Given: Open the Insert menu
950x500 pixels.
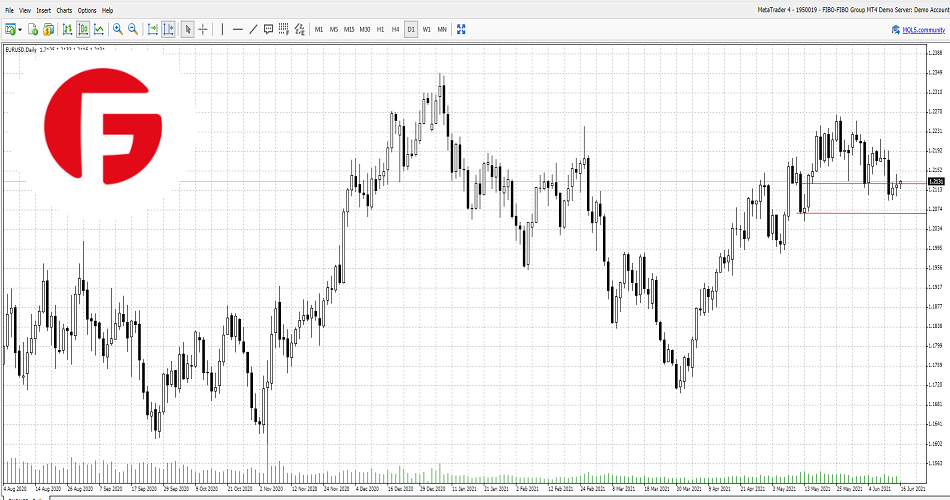Looking at the screenshot, I should point(43,10).
